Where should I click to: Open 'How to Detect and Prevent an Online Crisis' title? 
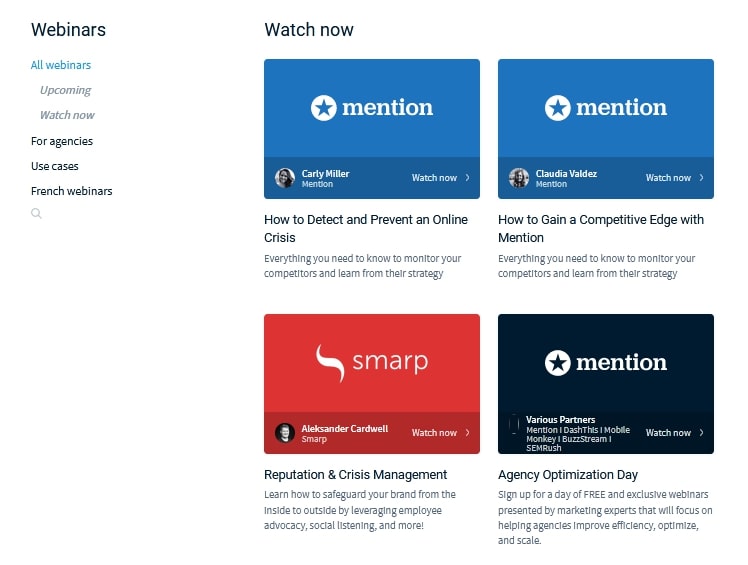pos(366,229)
